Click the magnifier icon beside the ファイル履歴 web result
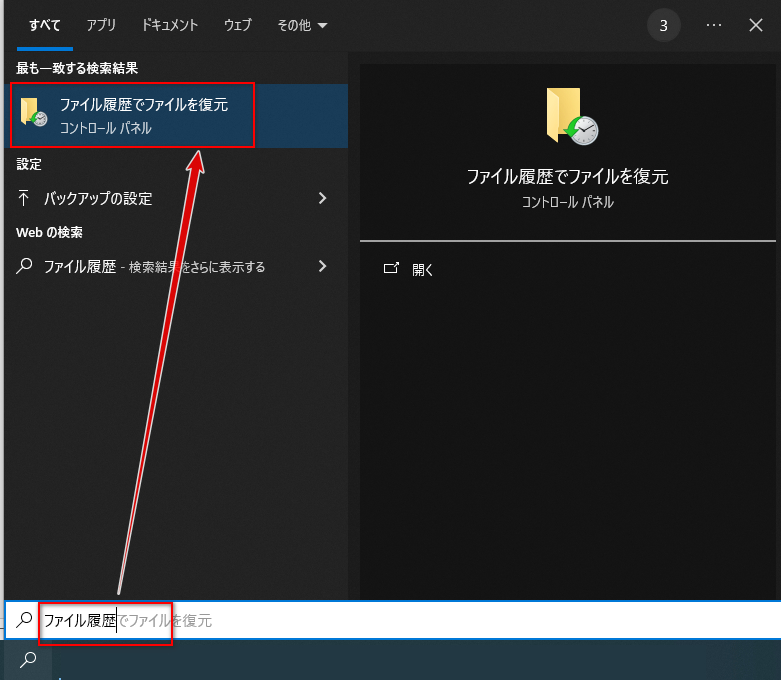Viewport: 781px width, 680px height. pos(26,266)
